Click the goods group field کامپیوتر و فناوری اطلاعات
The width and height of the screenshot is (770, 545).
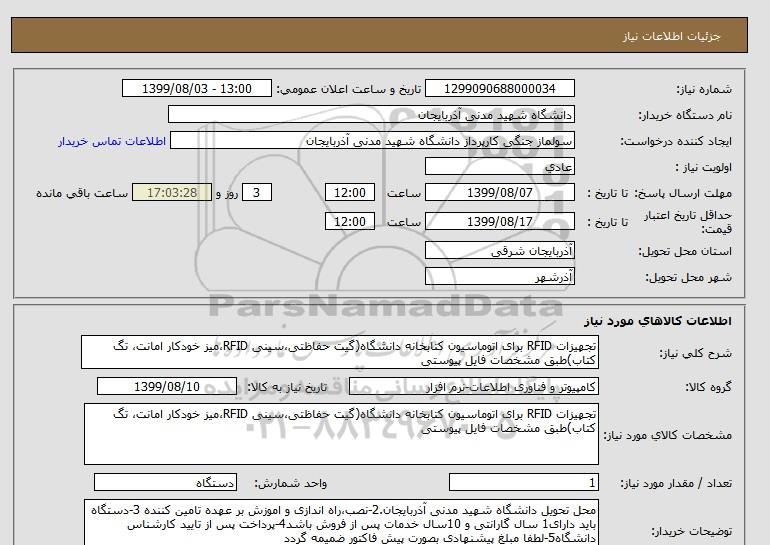[x=473, y=386]
